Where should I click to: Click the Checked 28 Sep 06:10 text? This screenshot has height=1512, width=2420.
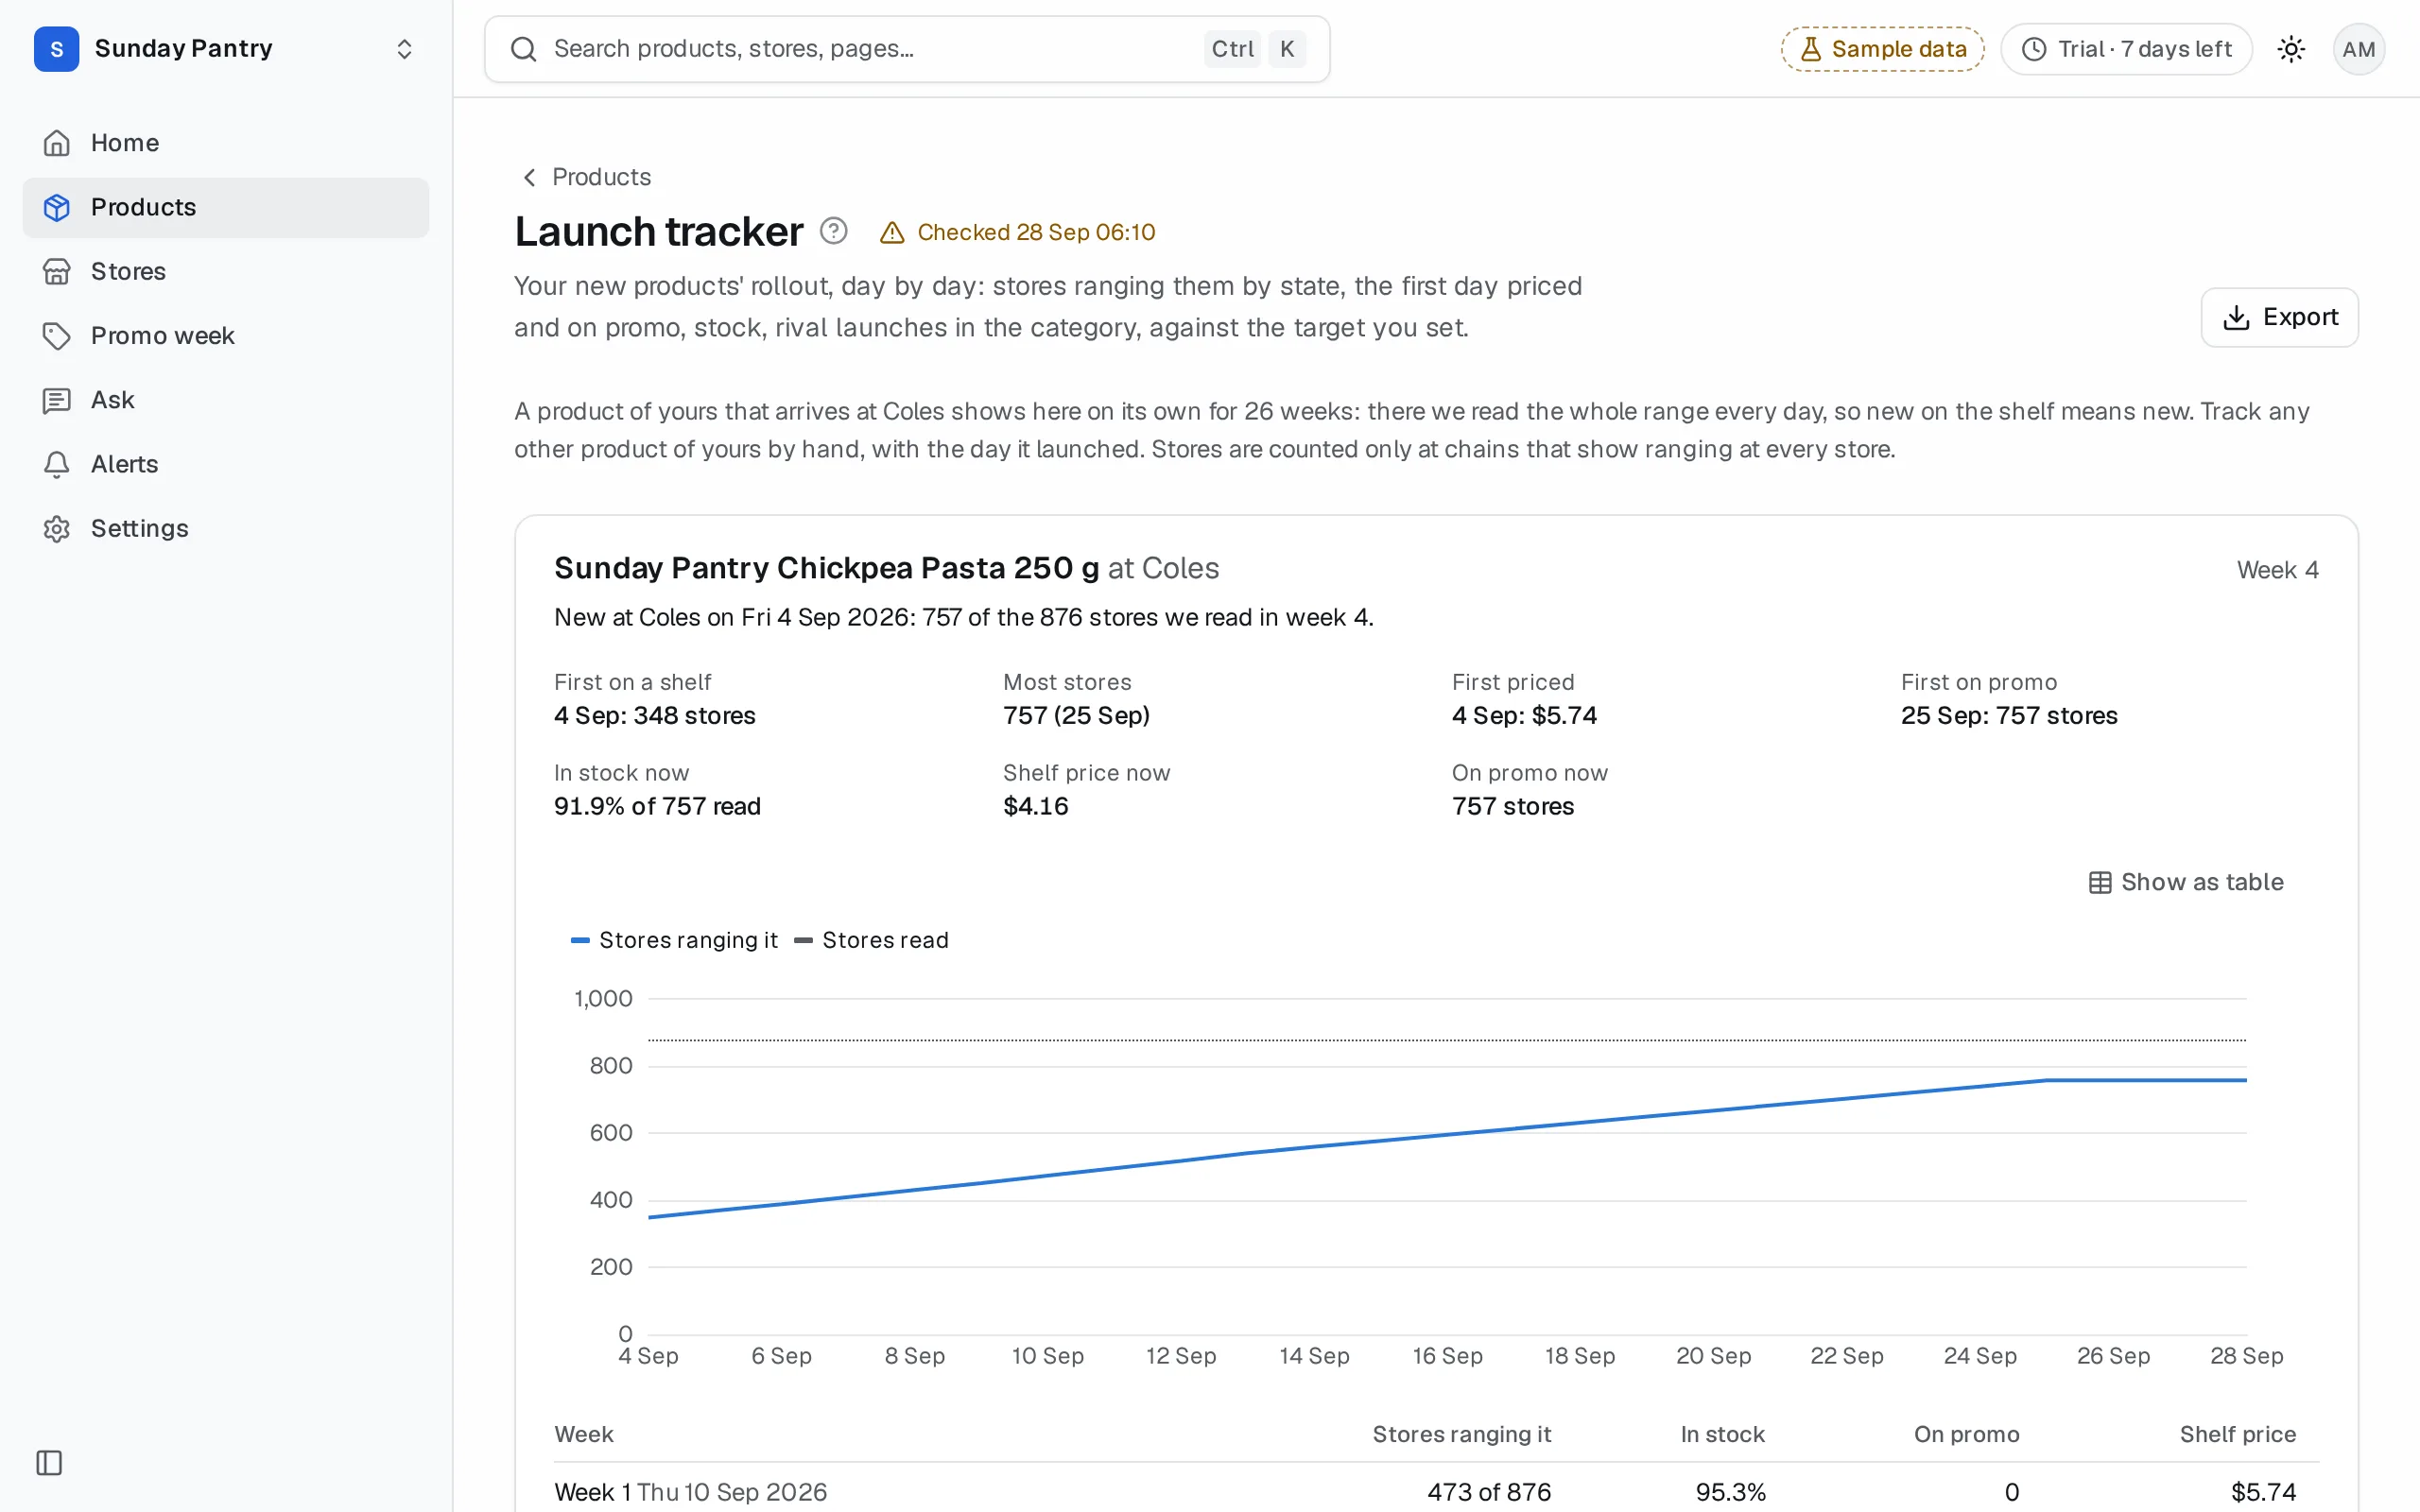(1036, 232)
